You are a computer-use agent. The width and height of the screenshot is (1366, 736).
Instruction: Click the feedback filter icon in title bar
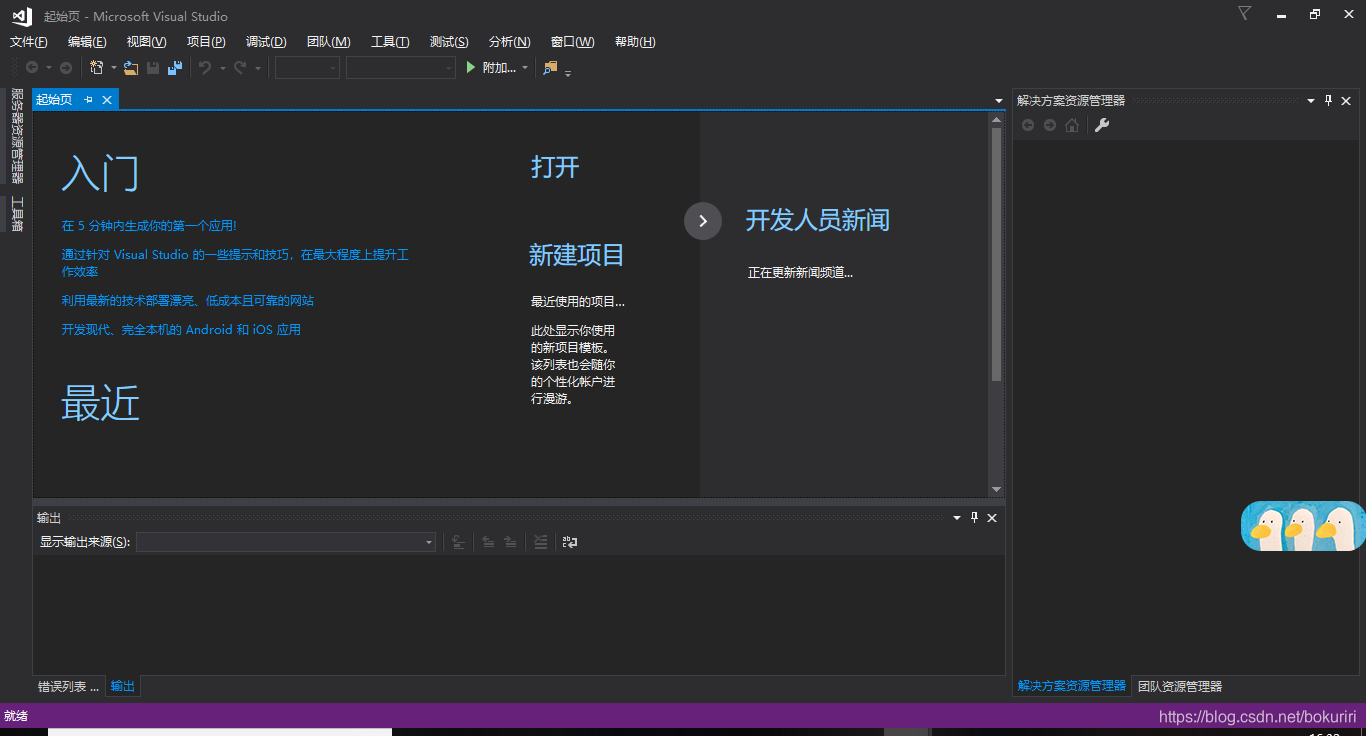[1244, 13]
